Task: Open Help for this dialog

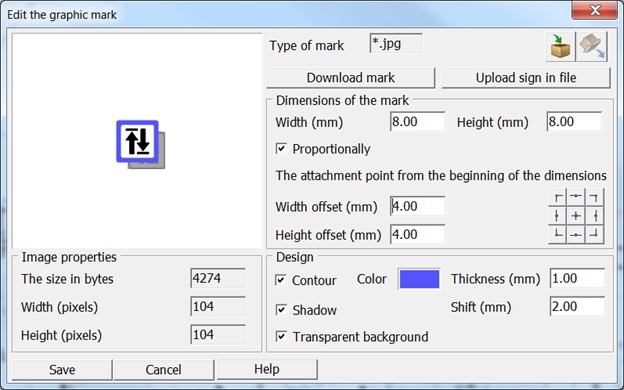Action: 267,369
